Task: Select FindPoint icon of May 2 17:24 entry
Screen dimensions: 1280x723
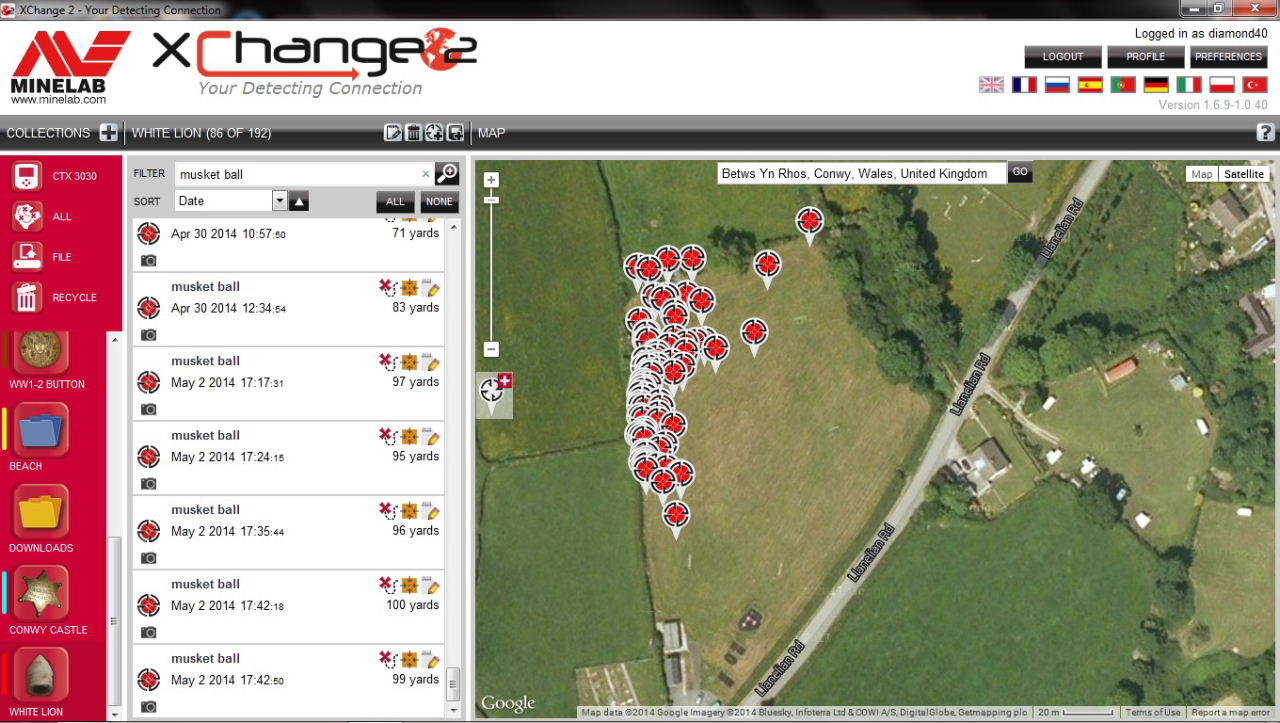Action: (x=149, y=457)
